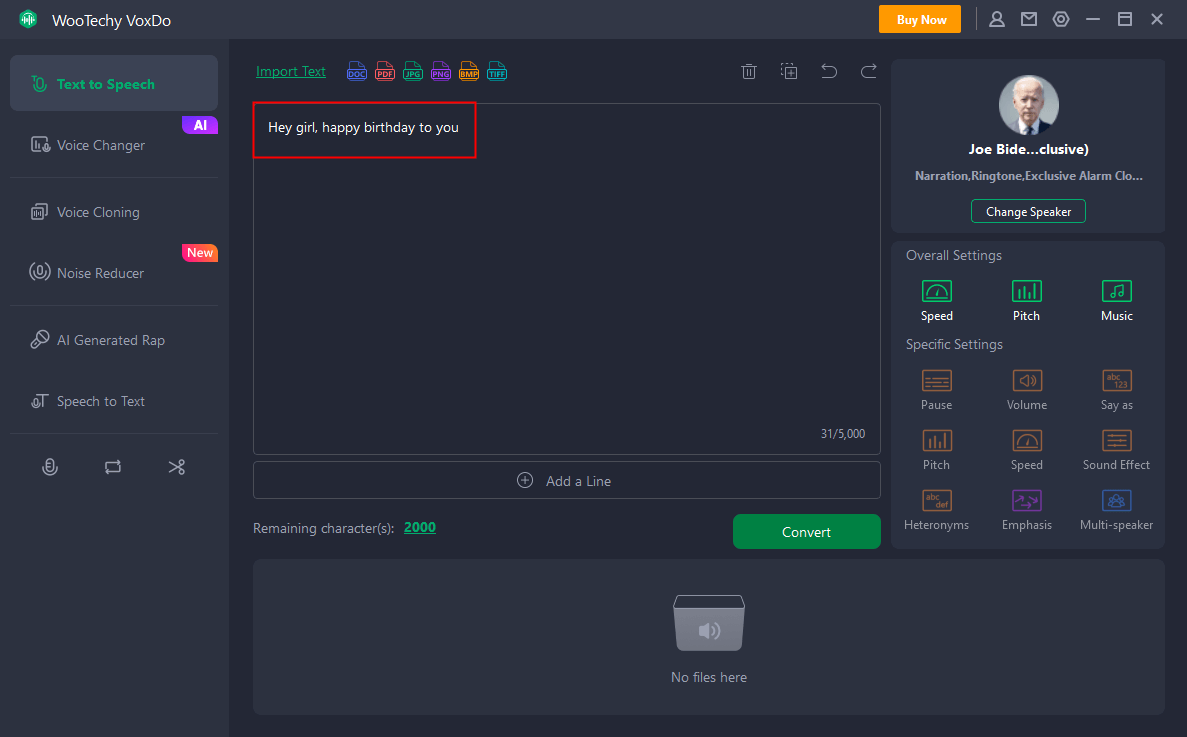Viewport: 1187px width, 737px height.
Task: Go to AI Generated Rap
Action: [x=110, y=340]
